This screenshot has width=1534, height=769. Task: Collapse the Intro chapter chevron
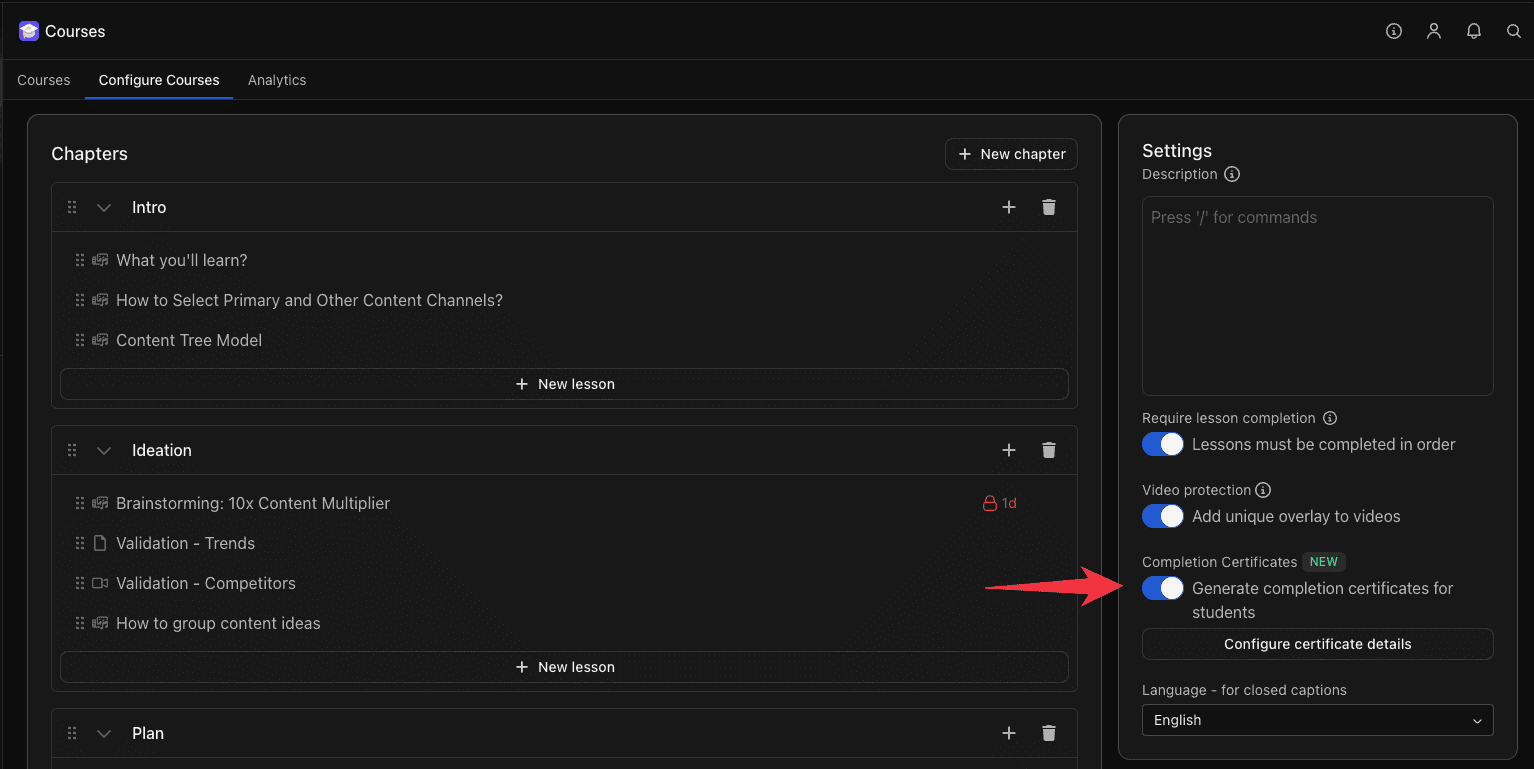[x=103, y=207]
